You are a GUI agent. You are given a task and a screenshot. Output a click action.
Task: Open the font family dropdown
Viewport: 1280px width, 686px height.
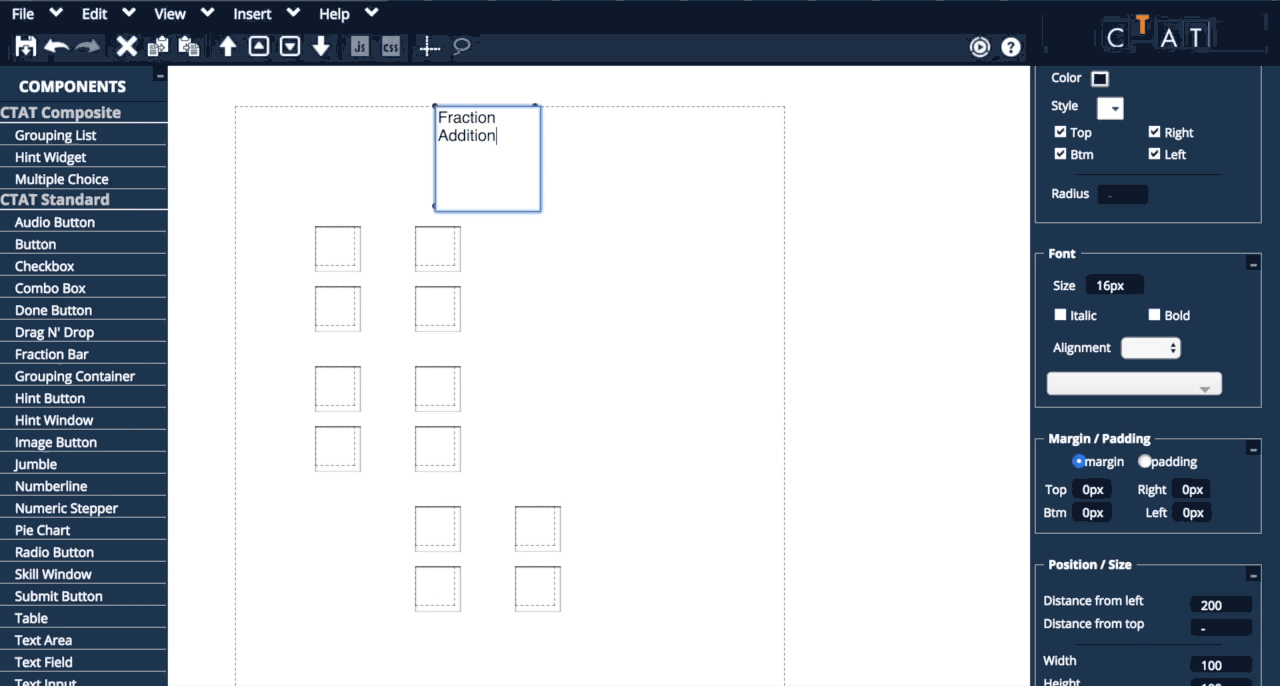pos(1133,383)
